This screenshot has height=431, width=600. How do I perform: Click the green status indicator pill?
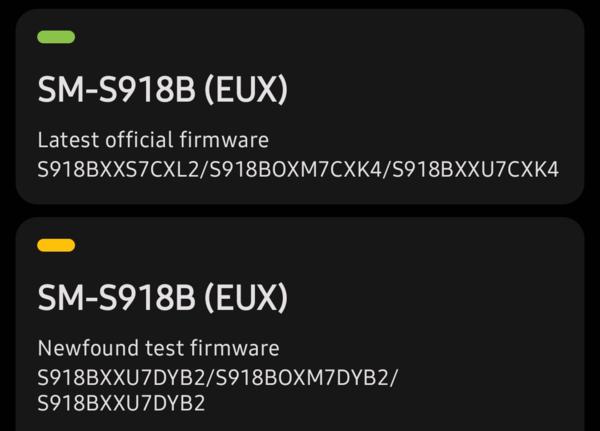pos(55,37)
